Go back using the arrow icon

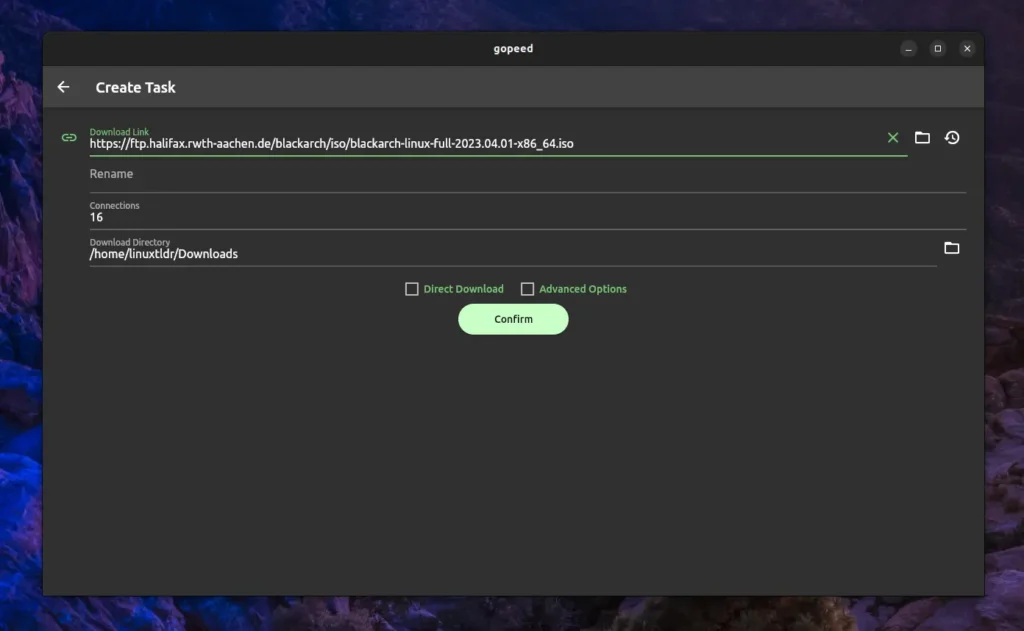(x=63, y=87)
